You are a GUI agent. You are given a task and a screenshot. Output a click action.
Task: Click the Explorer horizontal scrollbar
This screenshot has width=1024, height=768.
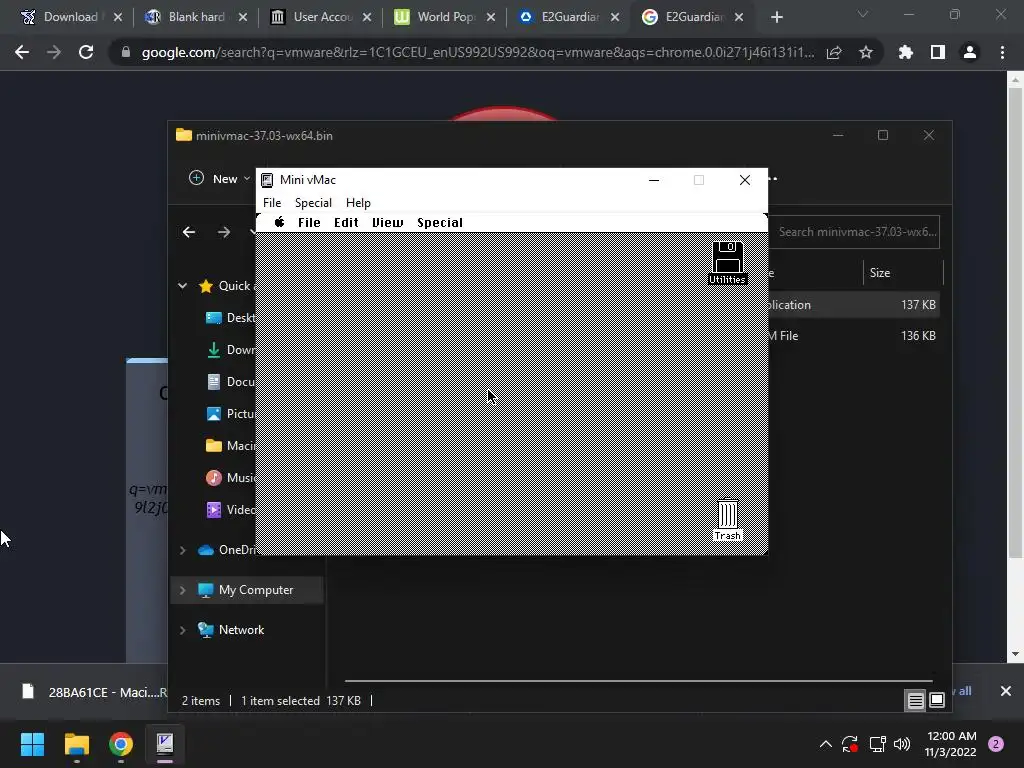(x=638, y=680)
